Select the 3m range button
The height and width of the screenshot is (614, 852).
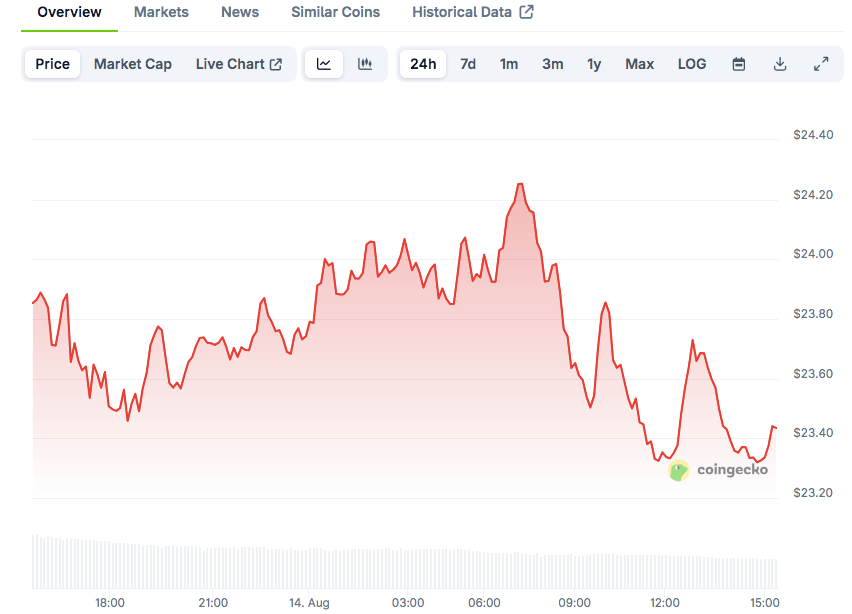click(x=553, y=64)
